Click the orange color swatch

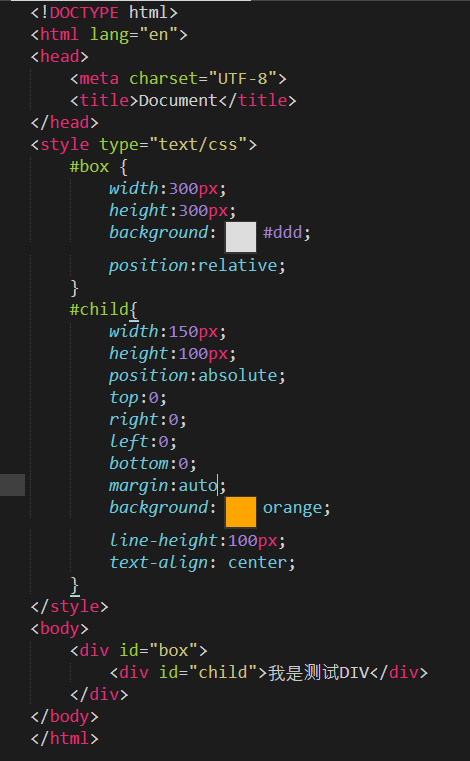241,512
